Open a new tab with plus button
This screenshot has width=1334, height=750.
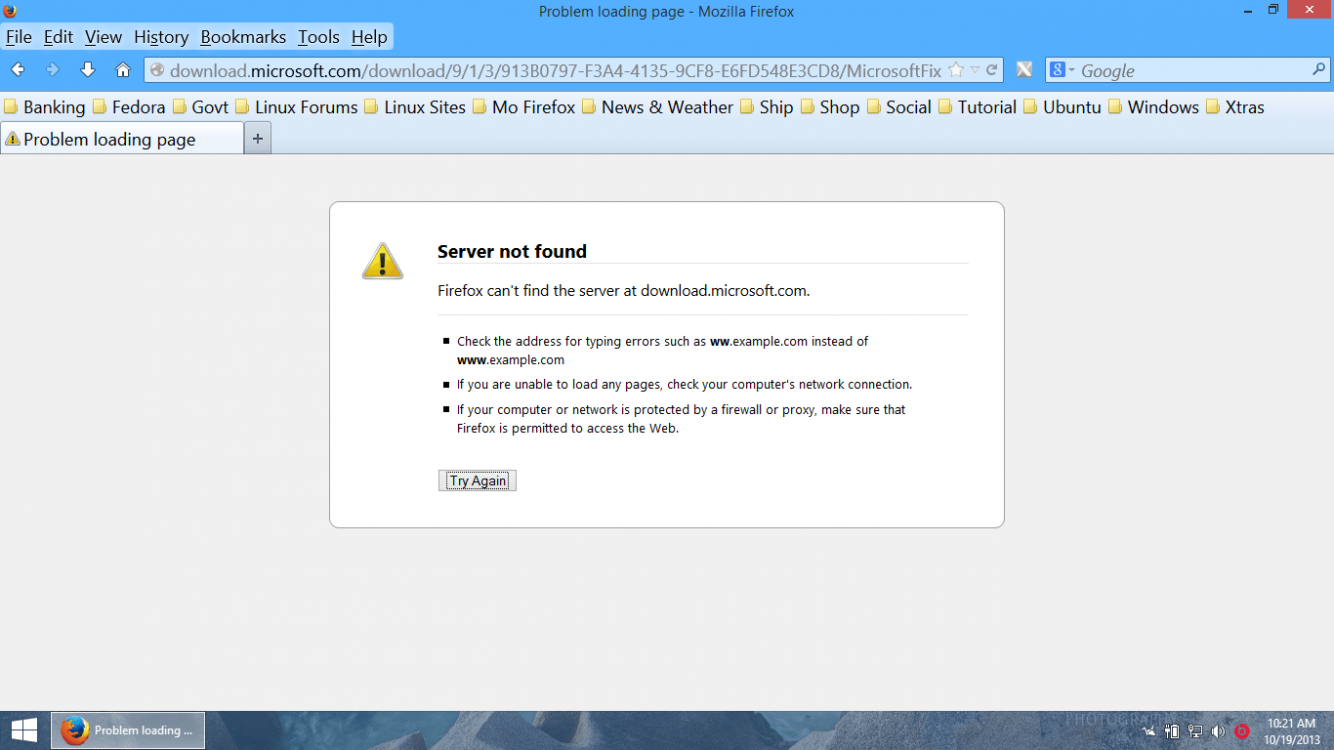point(257,139)
